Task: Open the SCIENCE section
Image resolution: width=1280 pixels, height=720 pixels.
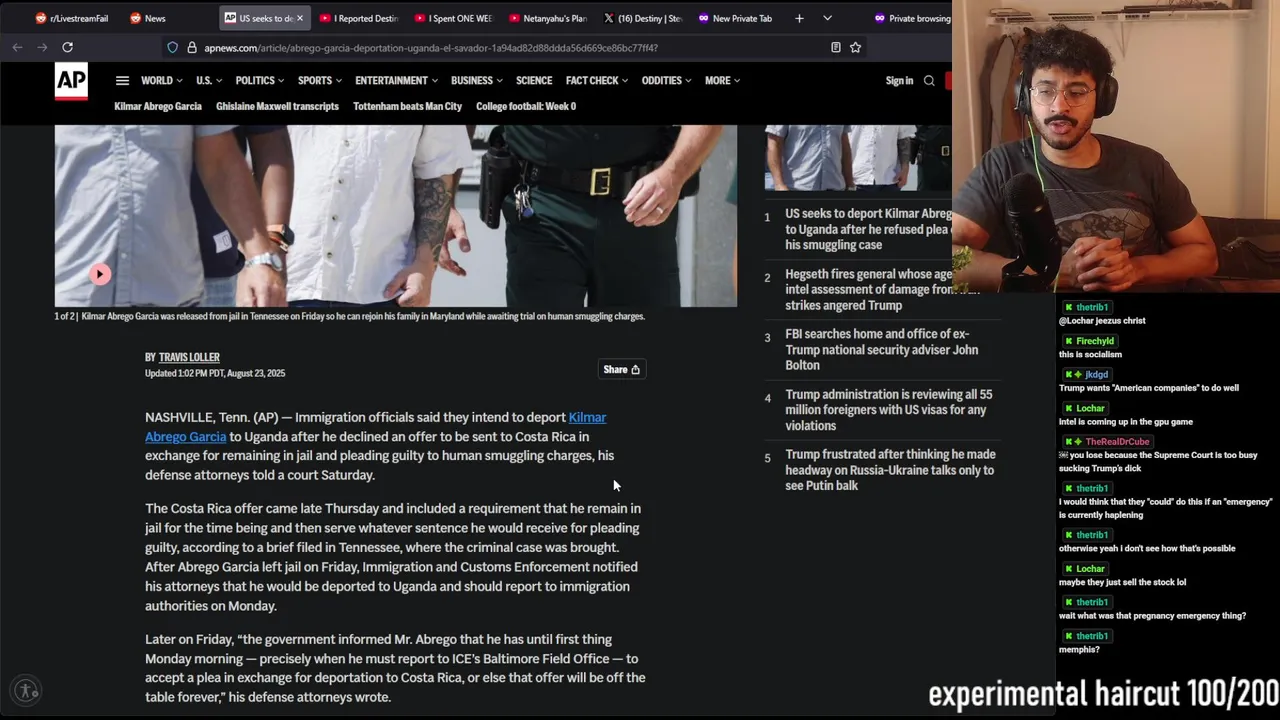Action: pyautogui.click(x=534, y=81)
